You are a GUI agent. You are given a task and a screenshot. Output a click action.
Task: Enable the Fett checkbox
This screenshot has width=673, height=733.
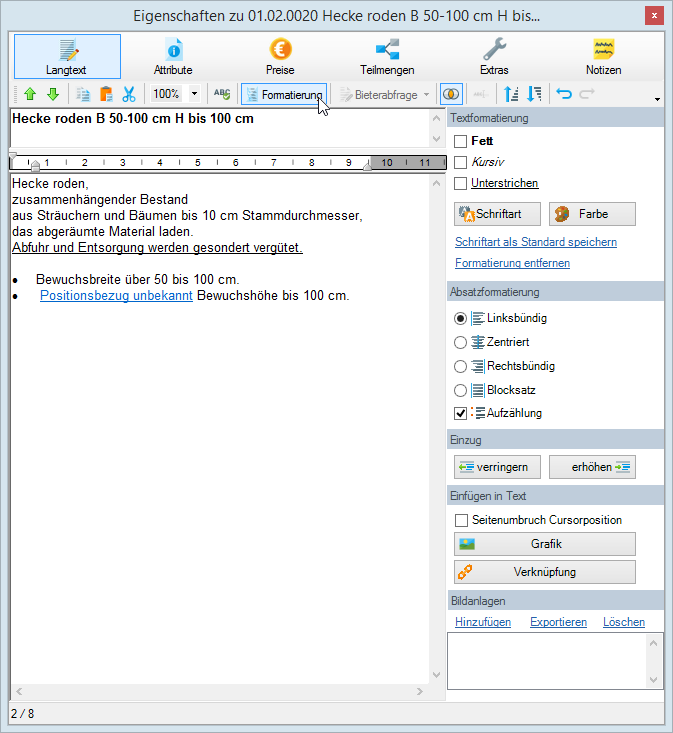click(x=460, y=141)
